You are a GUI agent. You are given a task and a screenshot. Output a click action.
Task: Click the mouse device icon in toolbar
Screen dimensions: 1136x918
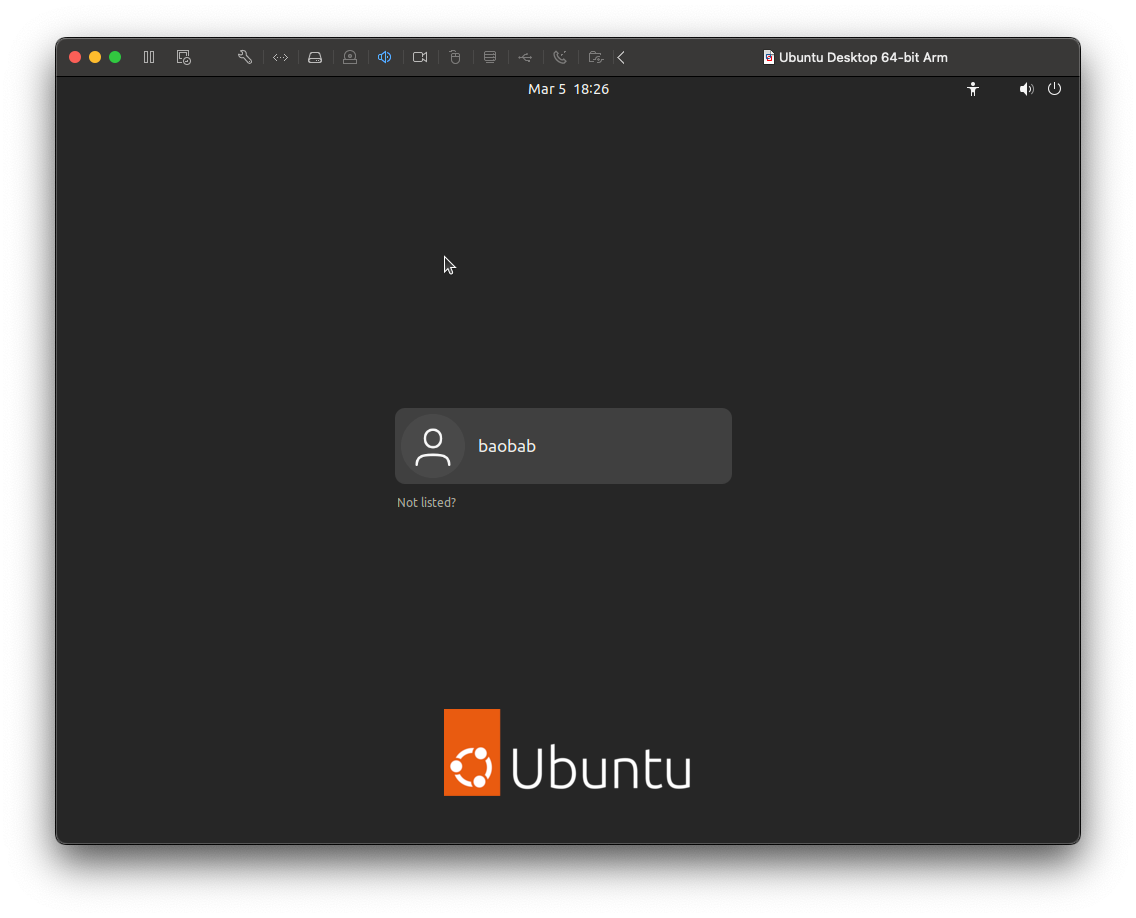pos(455,57)
